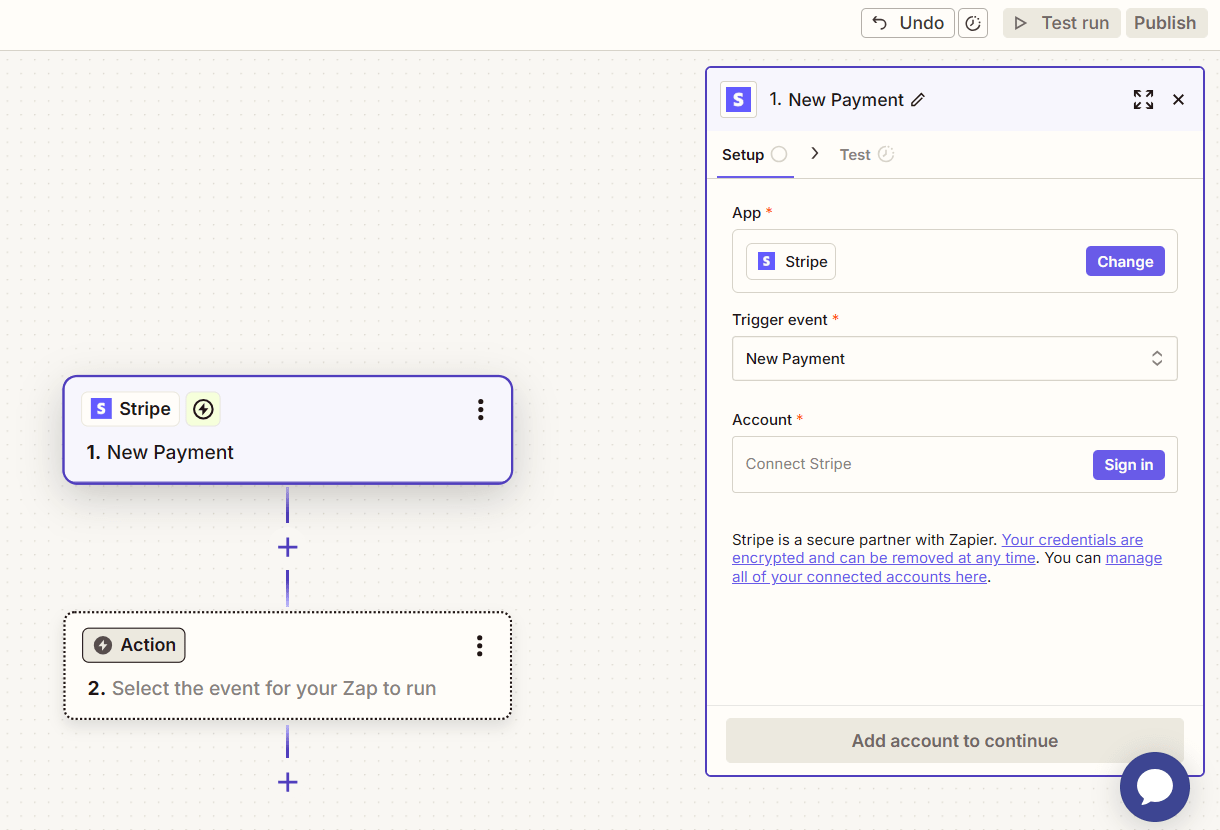This screenshot has height=830, width=1220.
Task: Add a step between Stripe and Action
Action: coord(287,547)
